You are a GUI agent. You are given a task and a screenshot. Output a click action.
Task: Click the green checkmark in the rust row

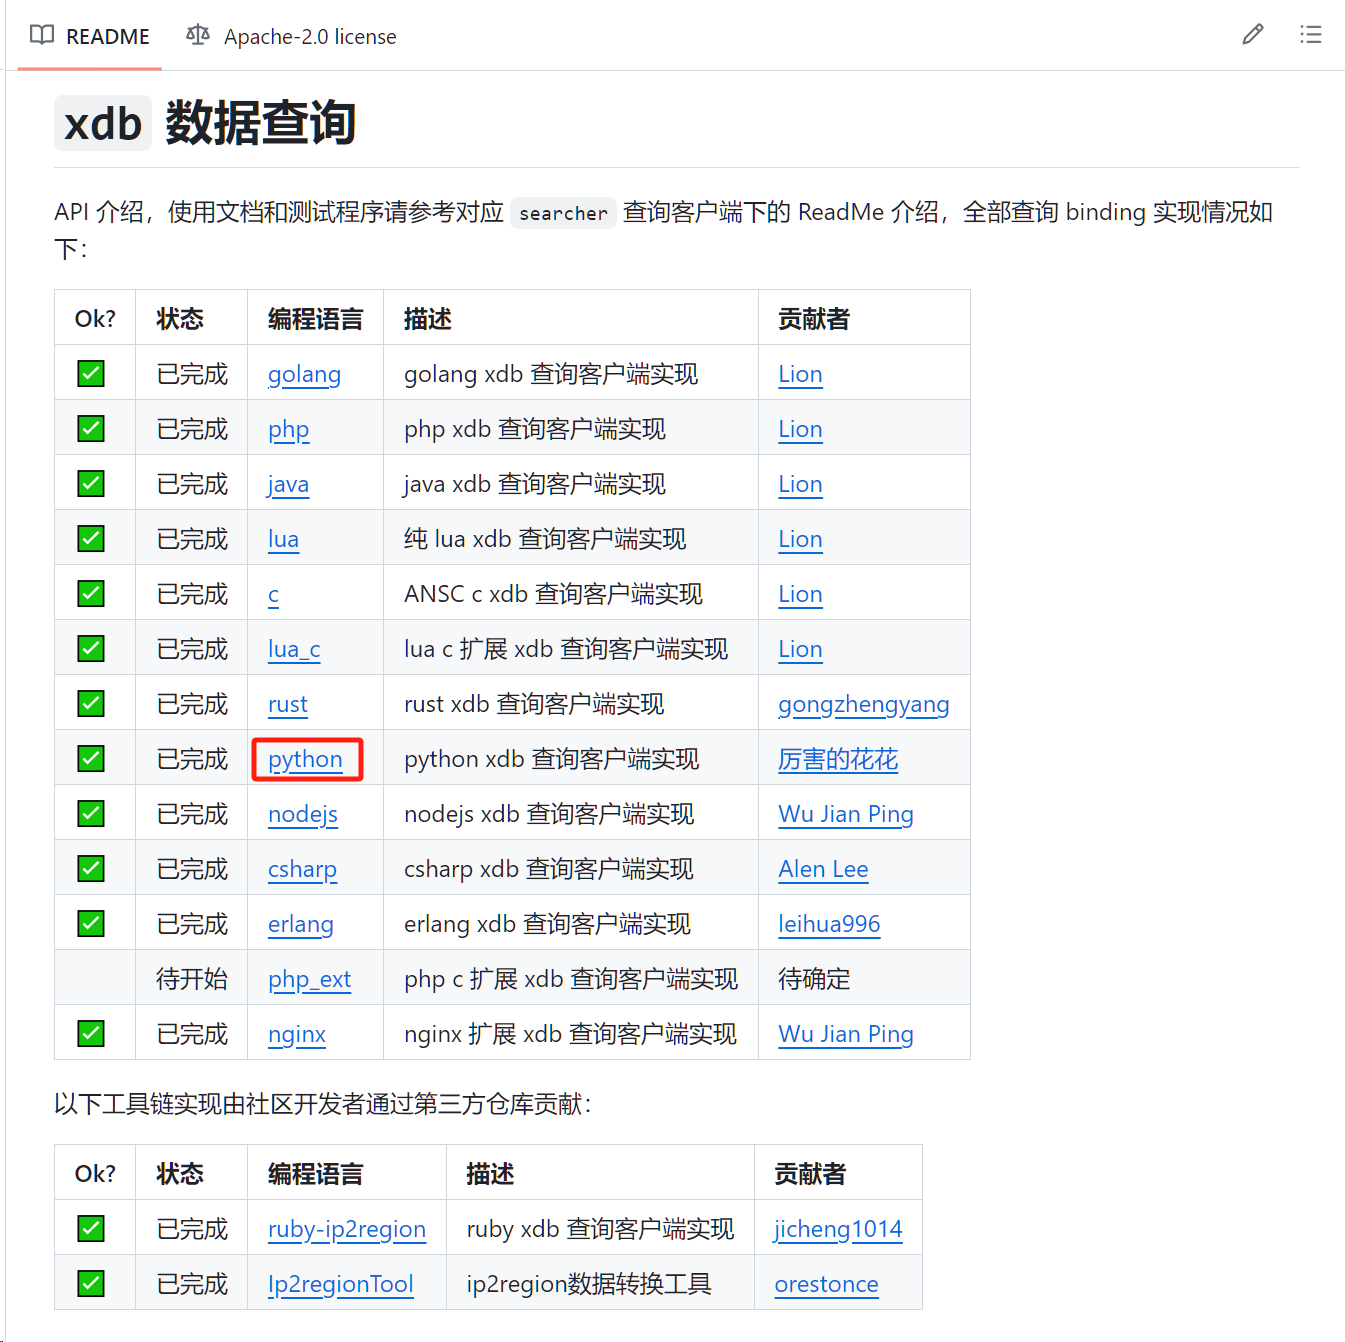click(x=91, y=703)
